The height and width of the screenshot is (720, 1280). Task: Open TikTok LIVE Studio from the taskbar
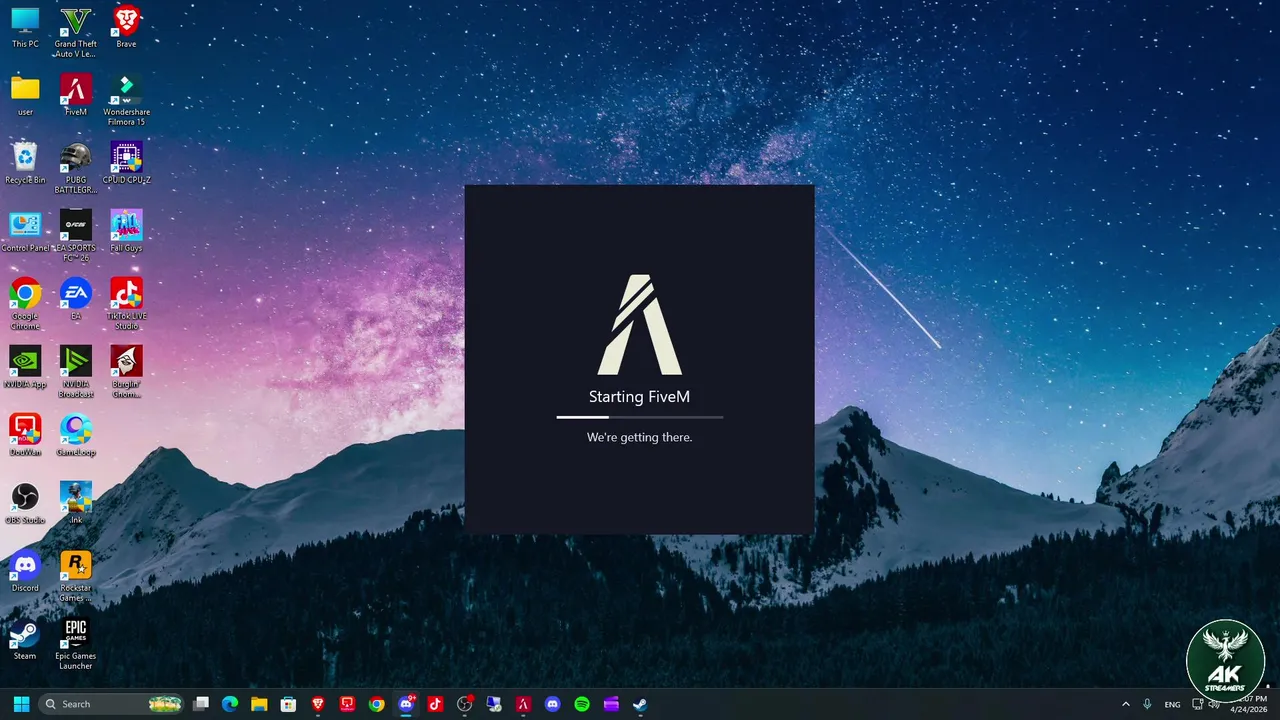pos(435,704)
